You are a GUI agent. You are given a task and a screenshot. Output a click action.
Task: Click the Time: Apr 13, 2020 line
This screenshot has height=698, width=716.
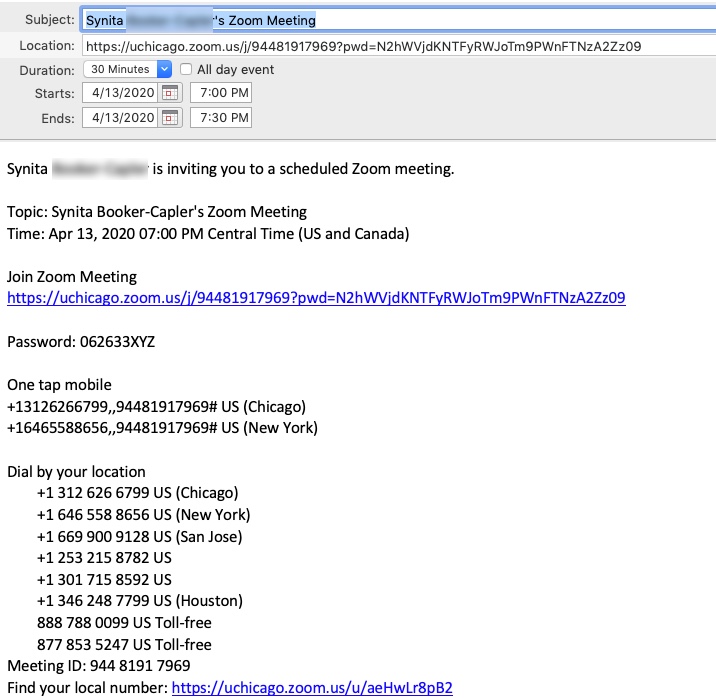coord(208,234)
